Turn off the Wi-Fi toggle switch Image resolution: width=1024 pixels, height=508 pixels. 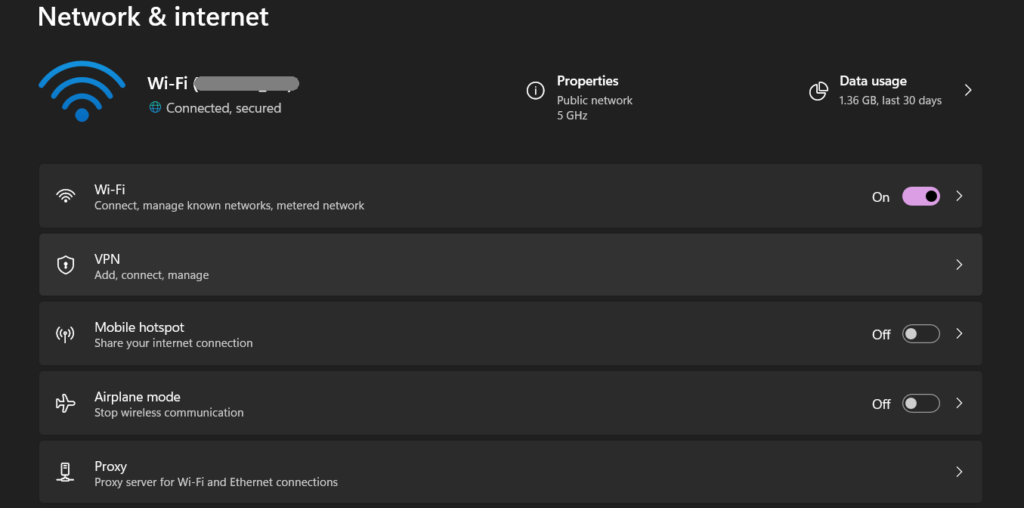(921, 196)
